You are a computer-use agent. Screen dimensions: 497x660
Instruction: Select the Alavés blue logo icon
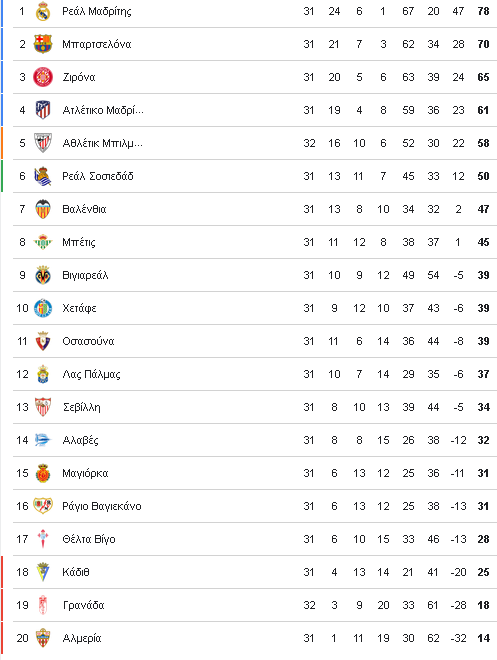(43, 440)
